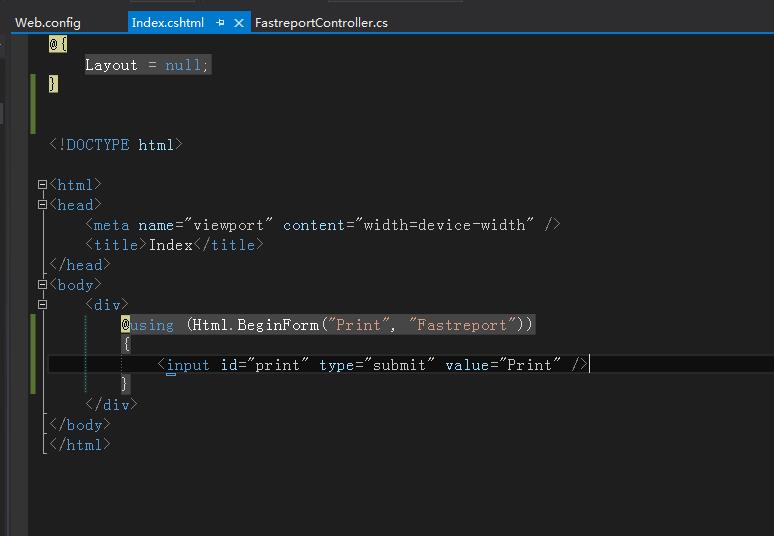Click the DOCTYPE html declaration
This screenshot has height=536, width=774.
116,145
